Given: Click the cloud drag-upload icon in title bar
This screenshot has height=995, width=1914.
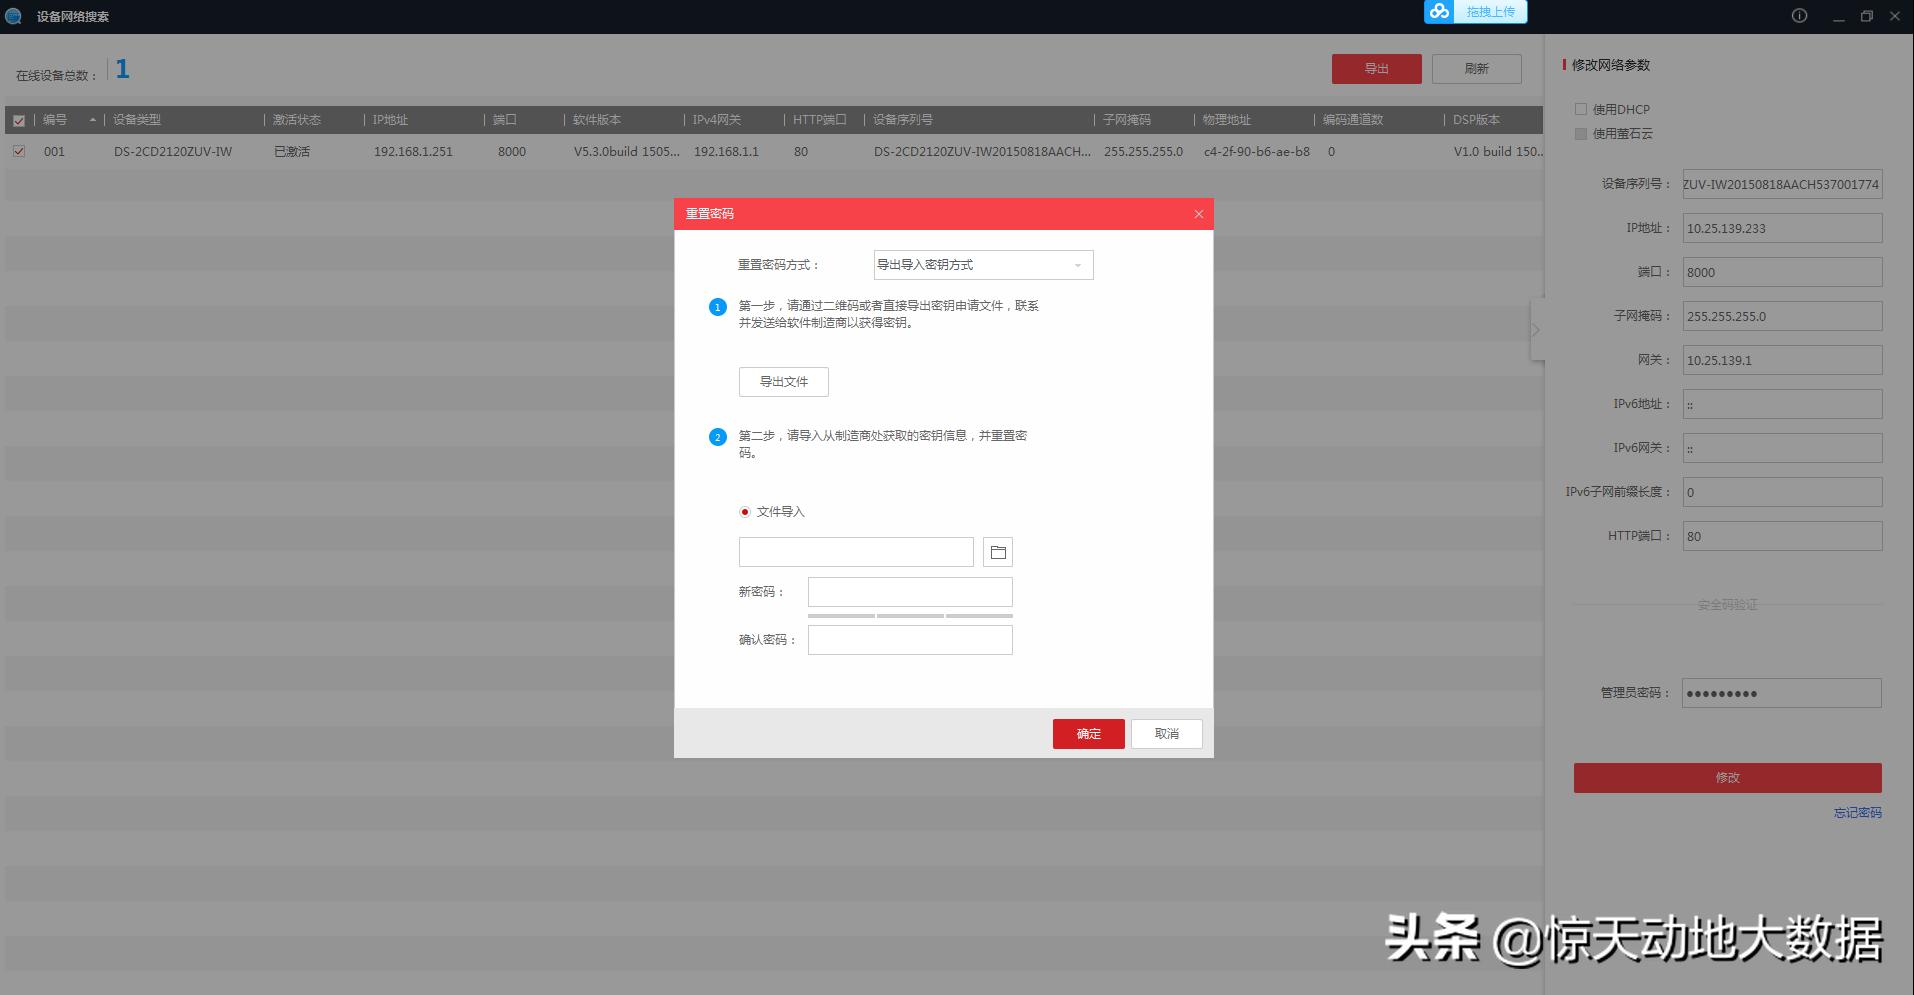Looking at the screenshot, I should (1440, 13).
